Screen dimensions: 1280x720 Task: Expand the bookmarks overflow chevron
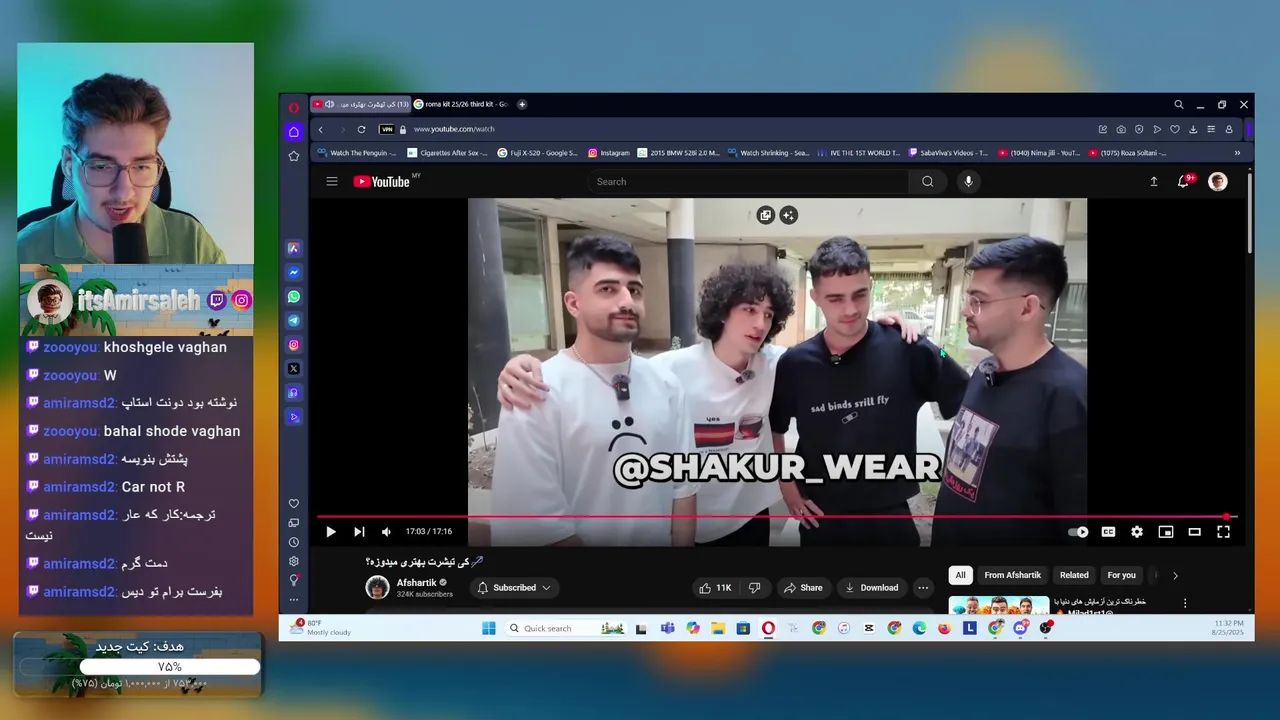[x=1237, y=153]
